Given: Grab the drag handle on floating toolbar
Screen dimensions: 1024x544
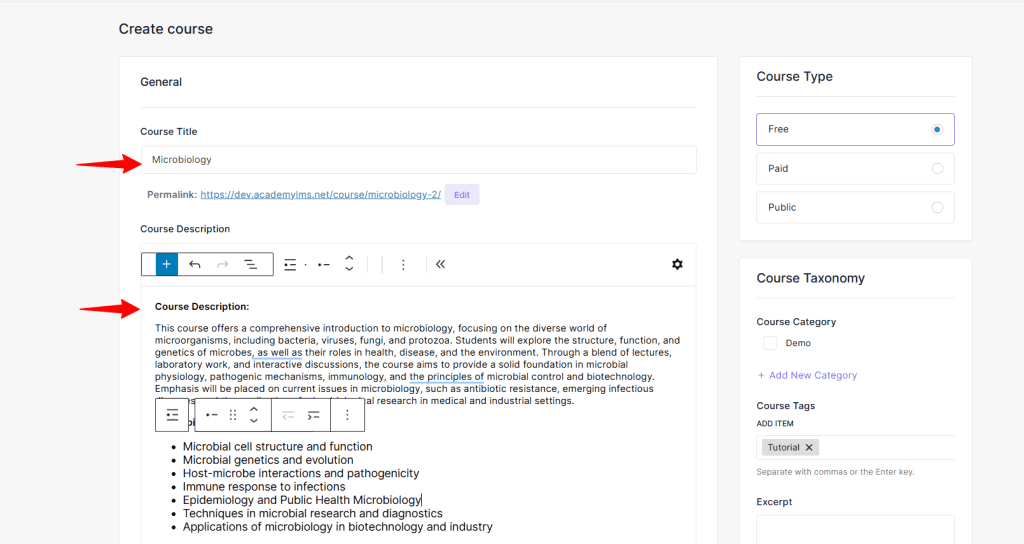Looking at the screenshot, I should [x=233, y=415].
